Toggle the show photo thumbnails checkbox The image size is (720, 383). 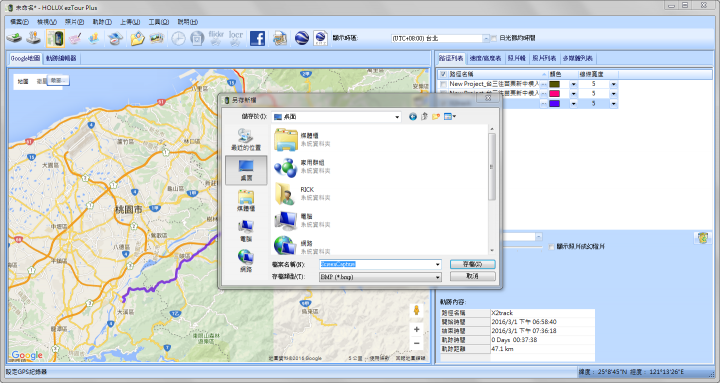[551, 247]
